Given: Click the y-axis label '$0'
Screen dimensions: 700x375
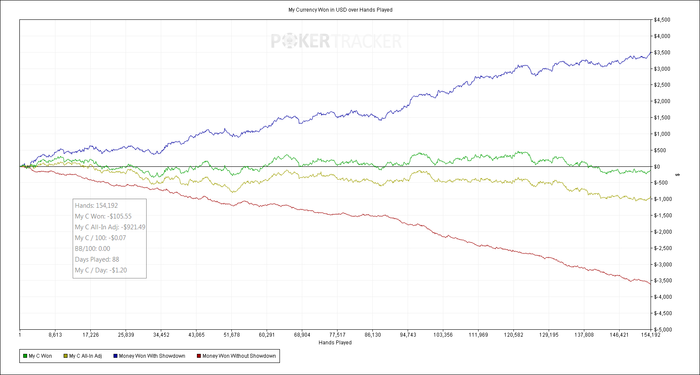Looking at the screenshot, I should [657, 167].
